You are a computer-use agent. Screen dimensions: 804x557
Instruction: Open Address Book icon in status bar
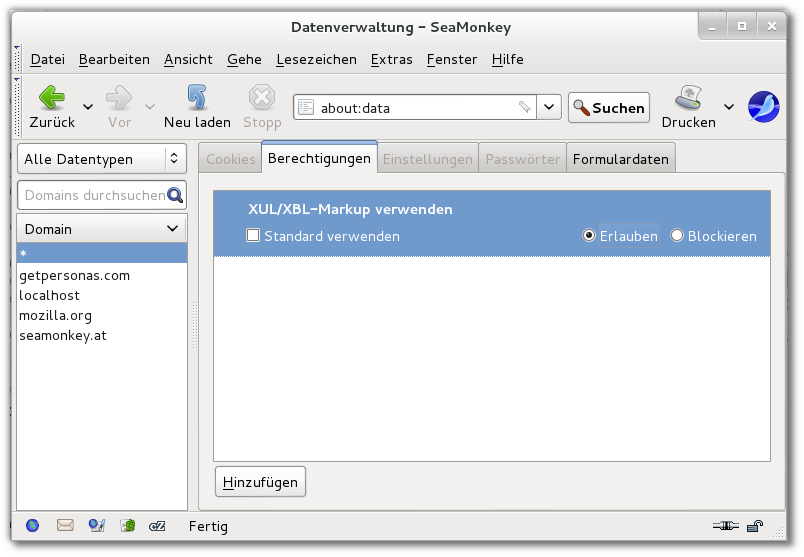click(x=127, y=525)
